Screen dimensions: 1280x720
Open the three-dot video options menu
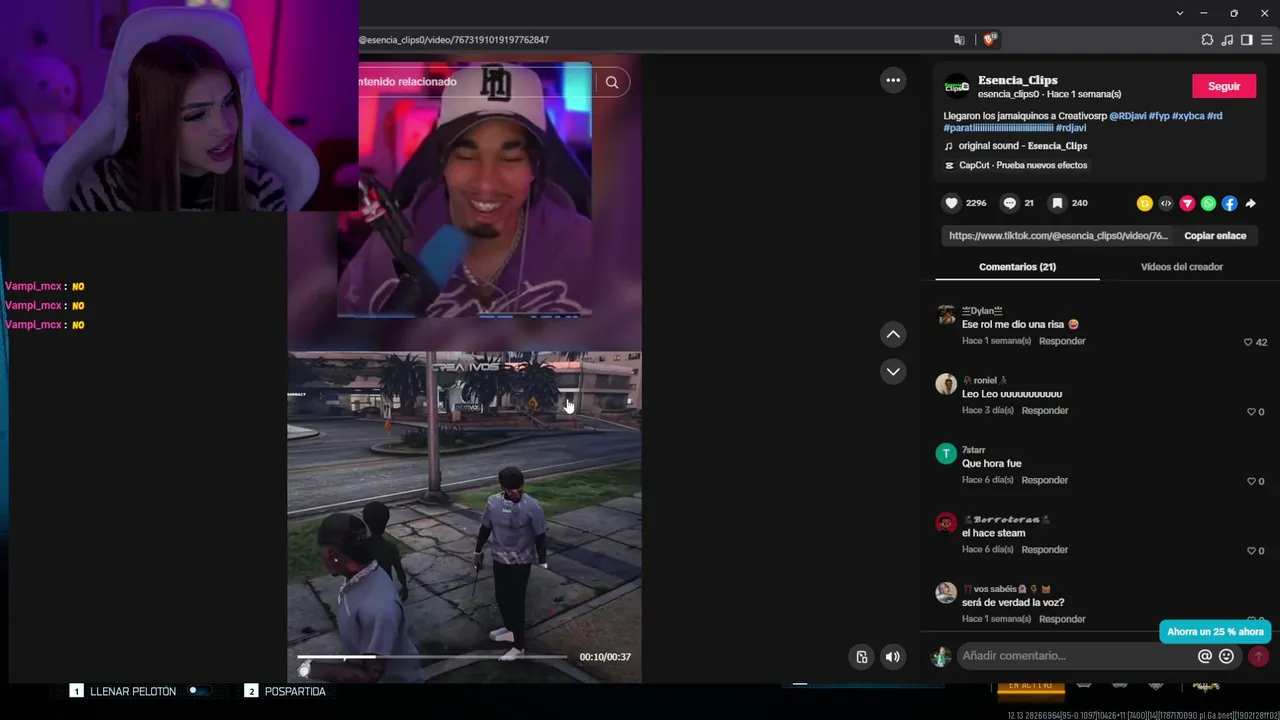(893, 80)
